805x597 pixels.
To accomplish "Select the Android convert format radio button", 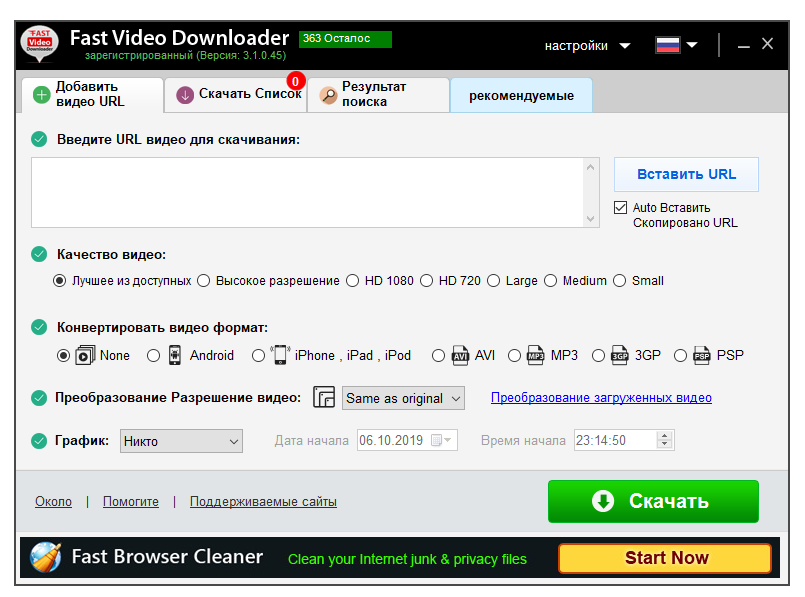I will coord(153,355).
